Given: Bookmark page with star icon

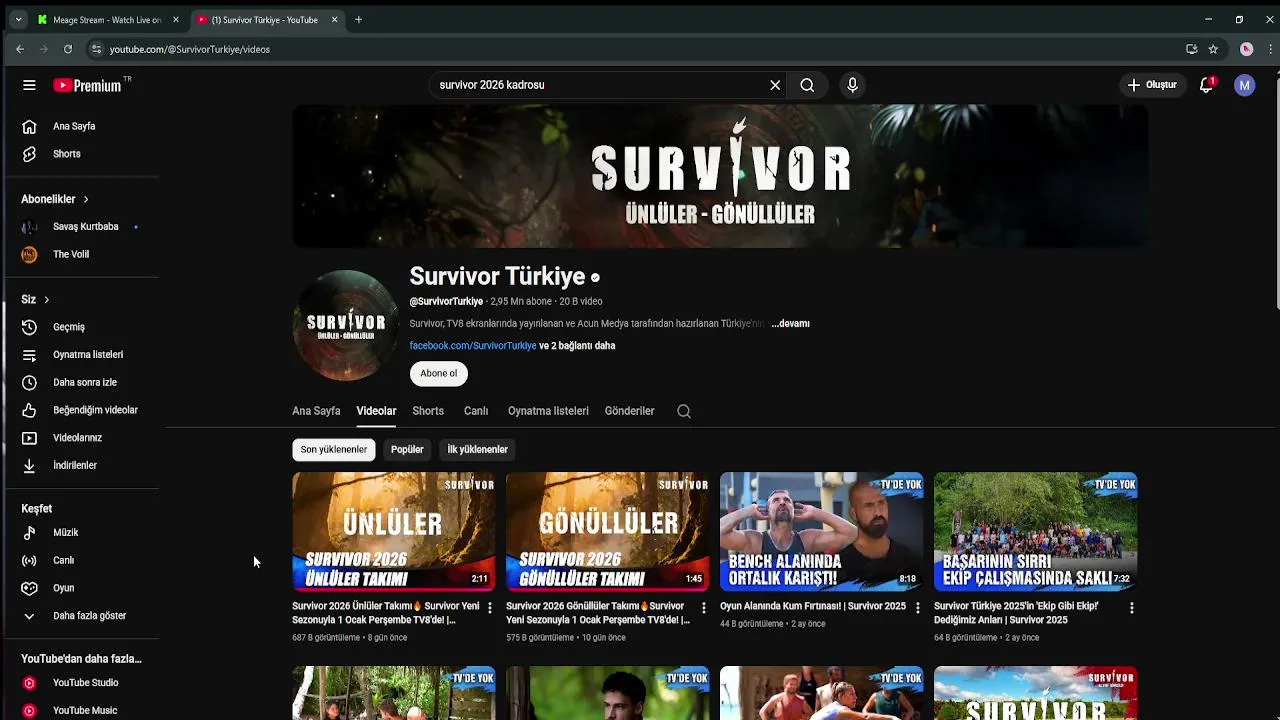Looking at the screenshot, I should point(1213,49).
